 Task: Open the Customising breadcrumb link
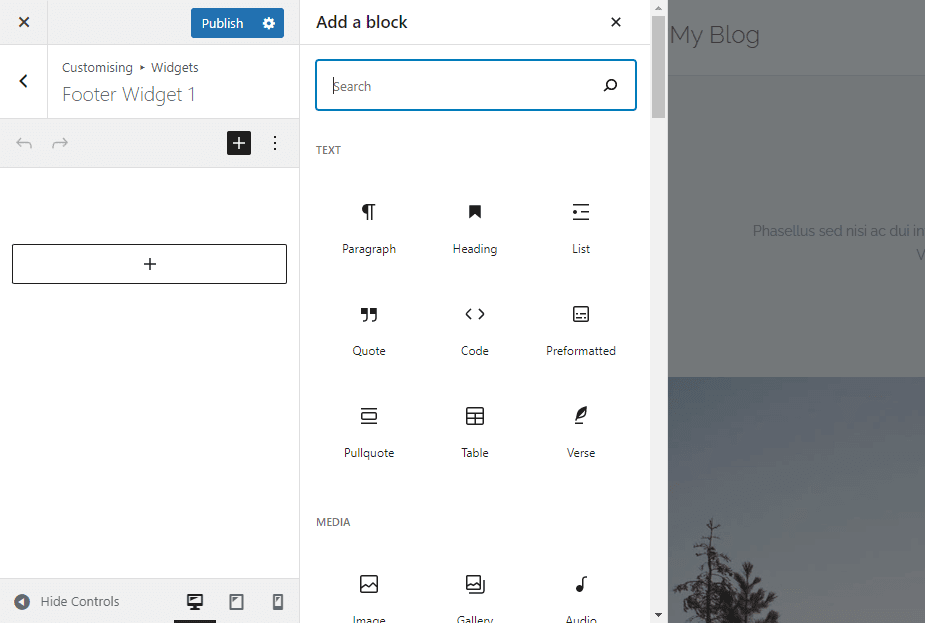point(97,67)
